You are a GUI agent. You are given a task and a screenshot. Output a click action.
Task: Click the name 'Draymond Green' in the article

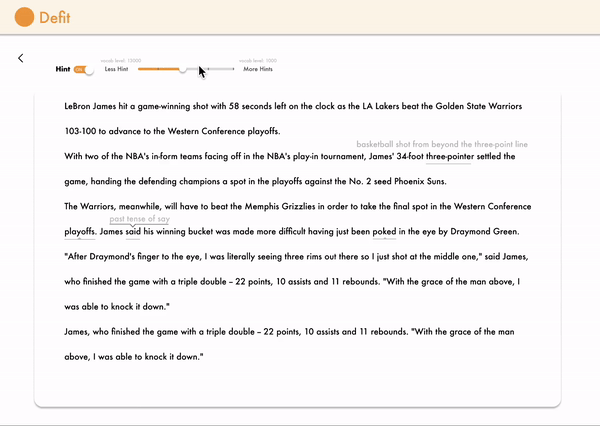click(x=484, y=232)
